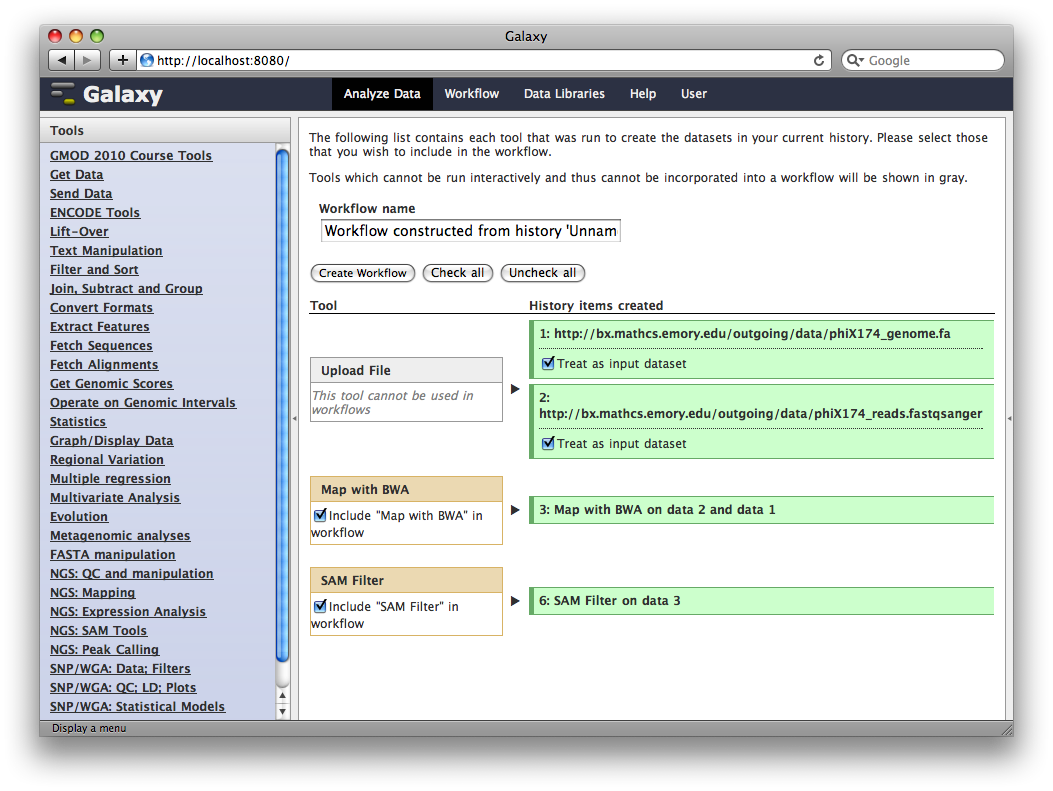Open the NGS: SAM Tools section
Viewport: 1053px width, 791px height.
[99, 631]
